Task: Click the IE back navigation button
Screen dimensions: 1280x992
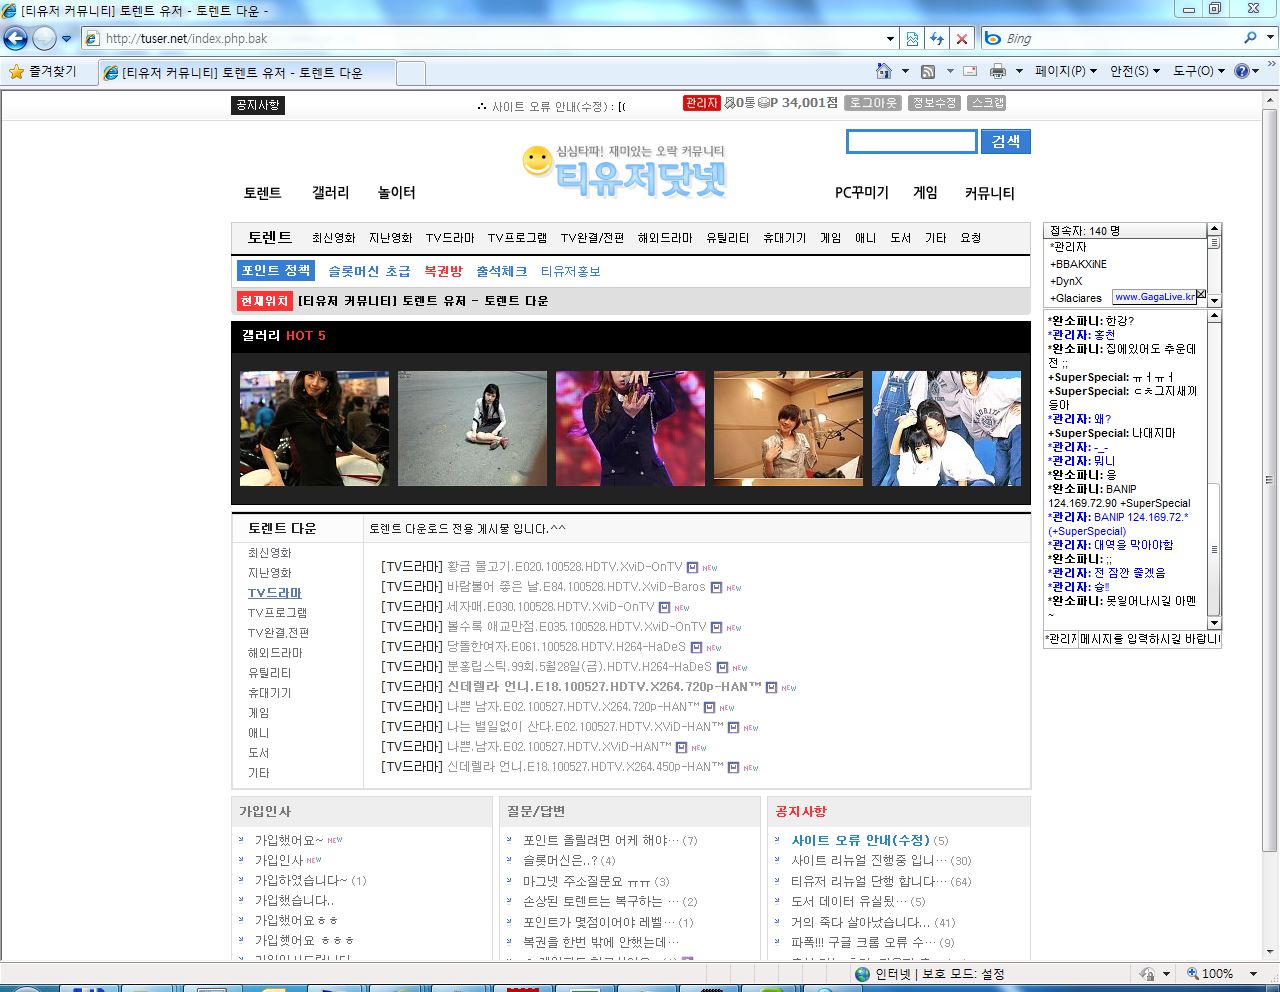Action: pos(15,38)
